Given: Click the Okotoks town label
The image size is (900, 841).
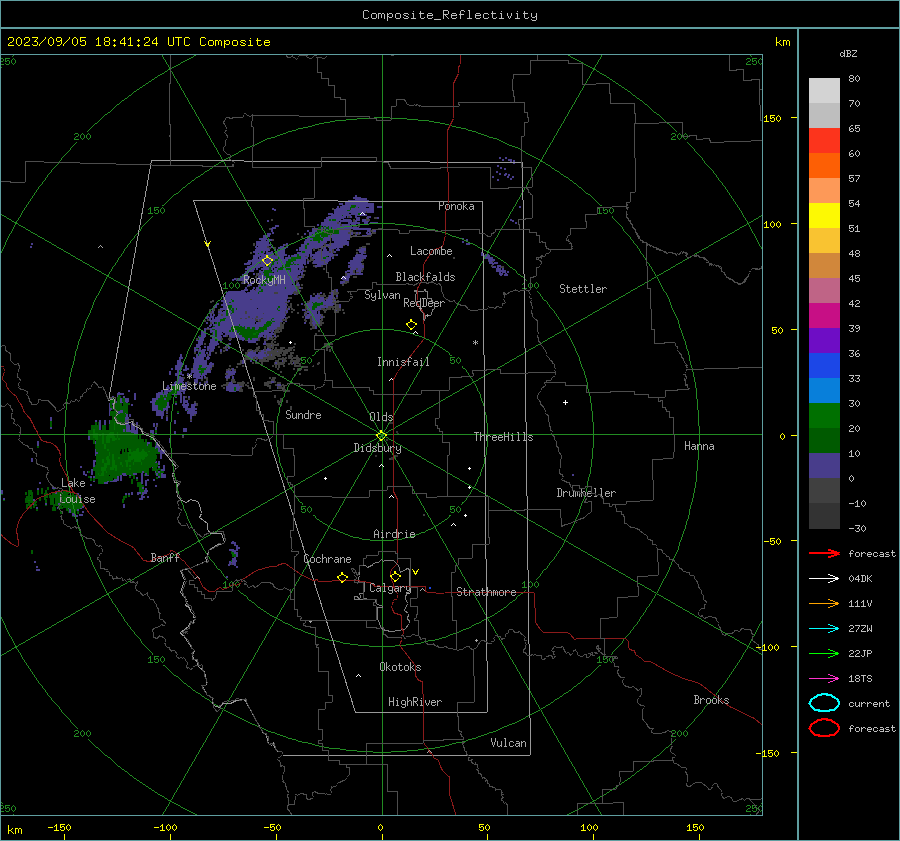Looking at the screenshot, I should point(400,667).
